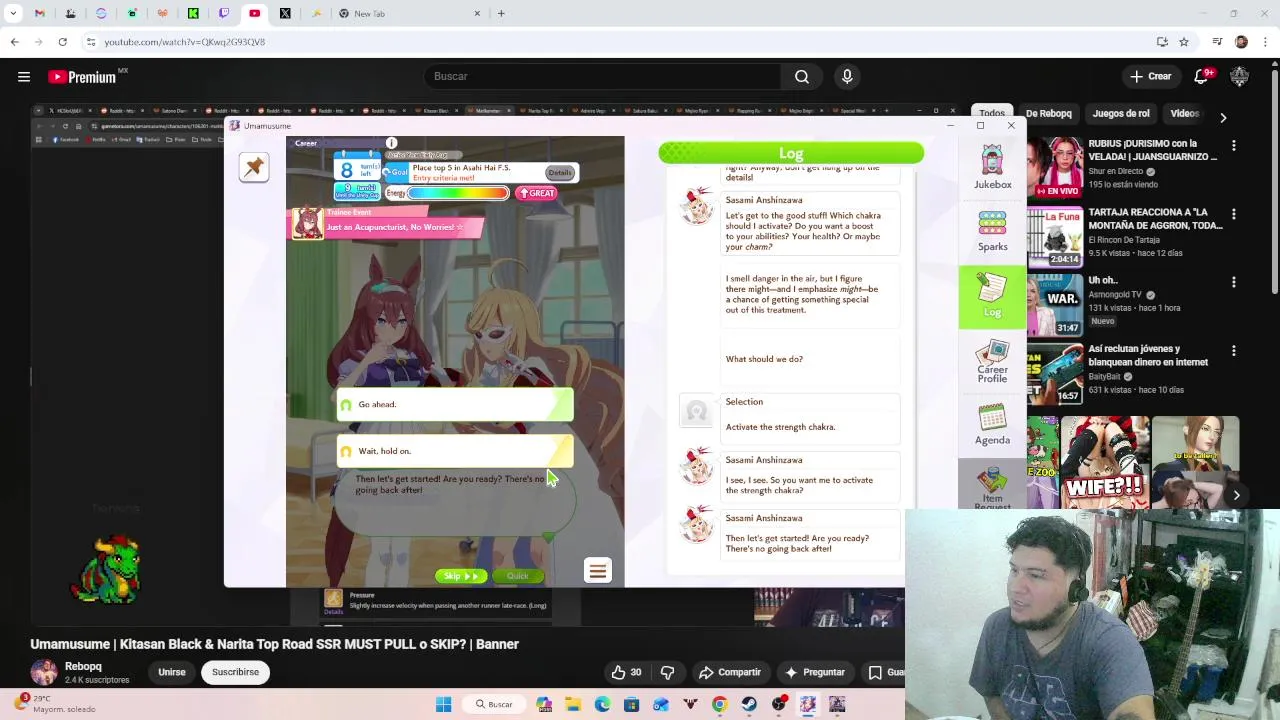
Task: Dislike the video with thumbs down
Action: pos(667,672)
